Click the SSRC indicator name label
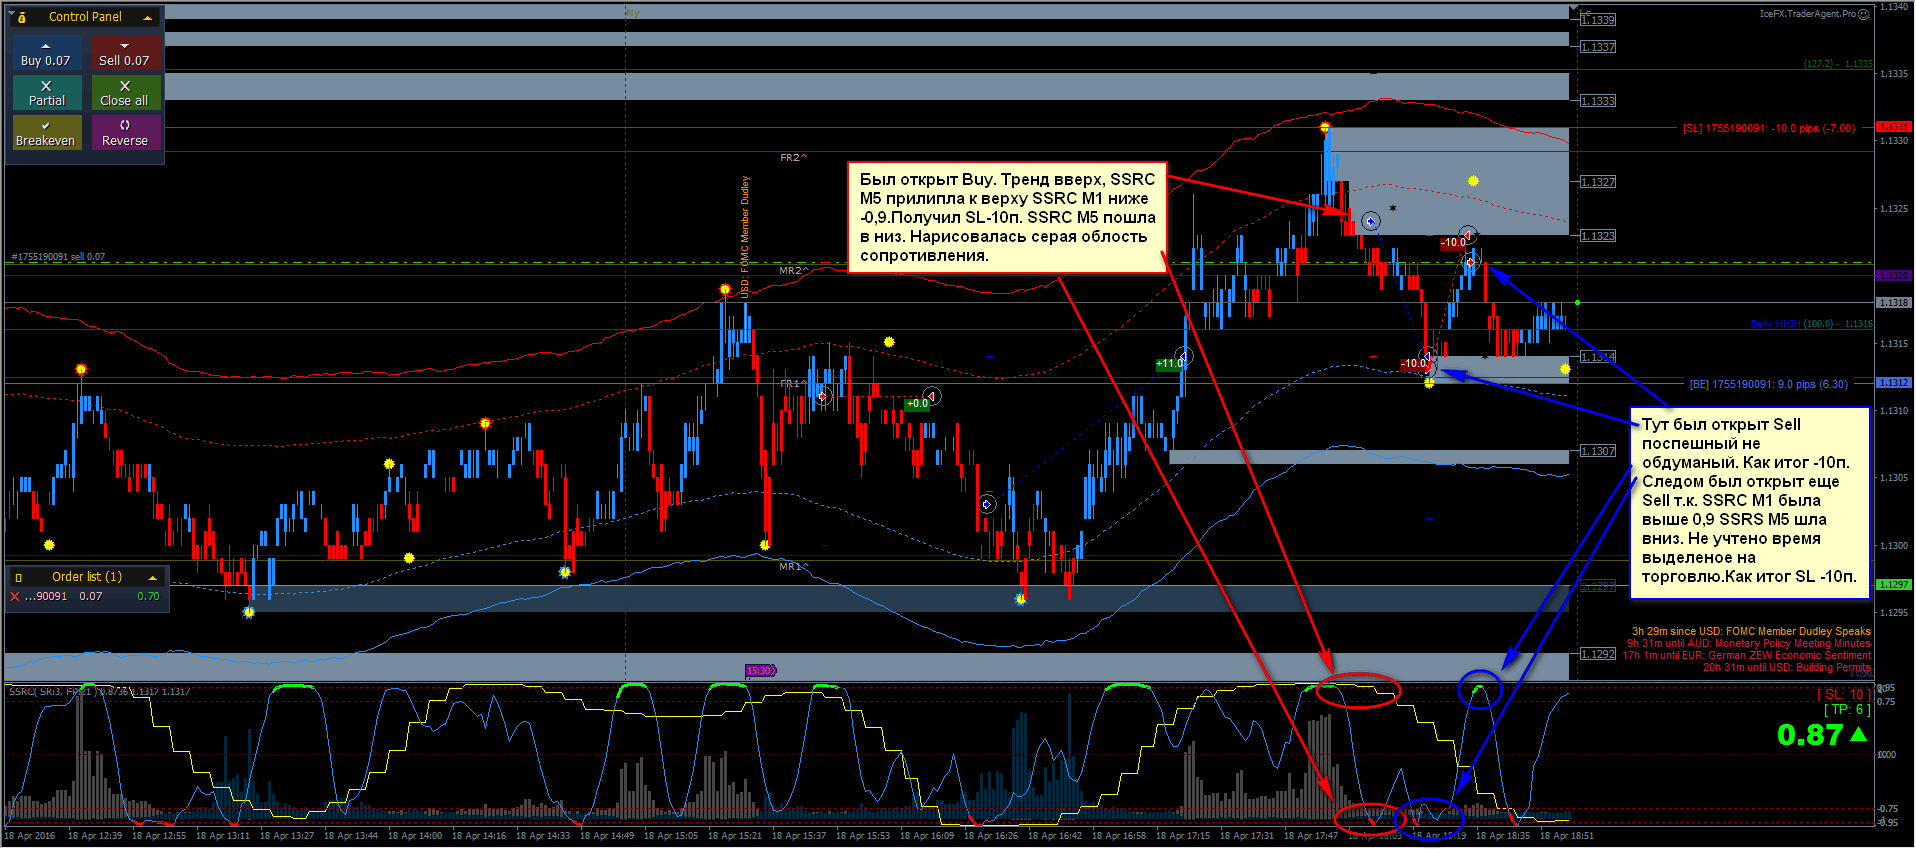Image resolution: width=1916 pixels, height=849 pixels. pos(99,692)
